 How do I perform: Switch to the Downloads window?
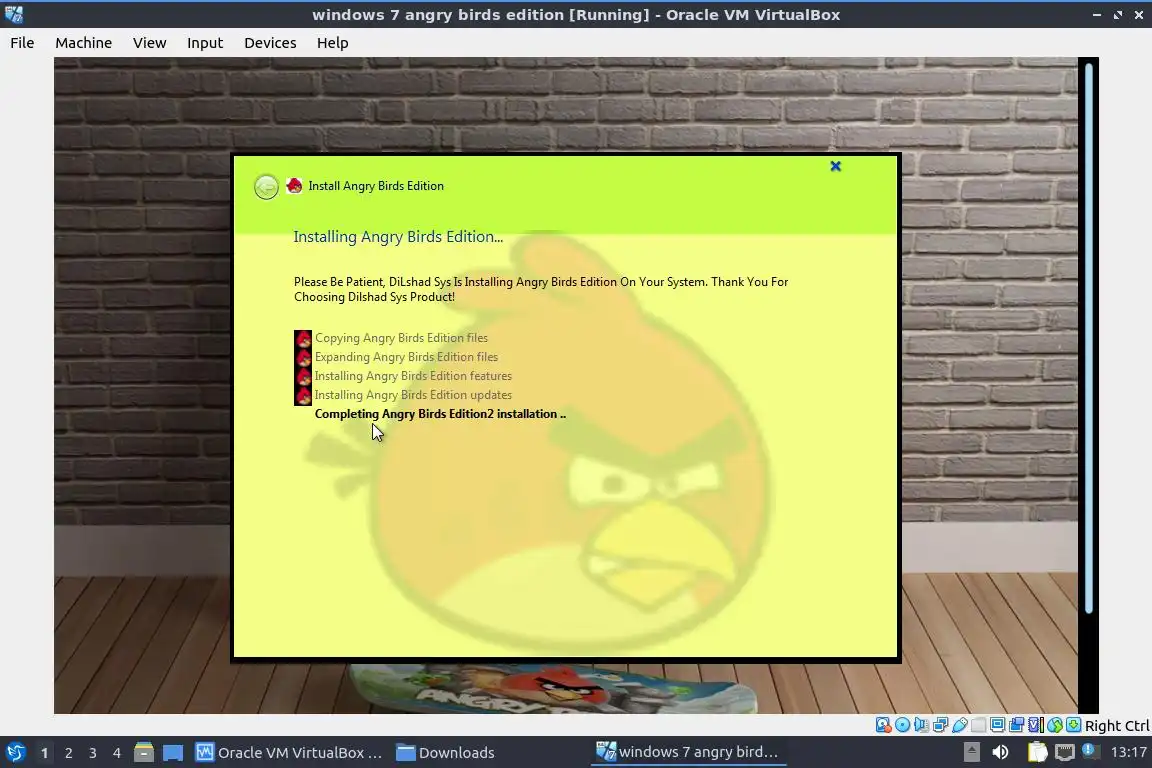[x=445, y=753]
